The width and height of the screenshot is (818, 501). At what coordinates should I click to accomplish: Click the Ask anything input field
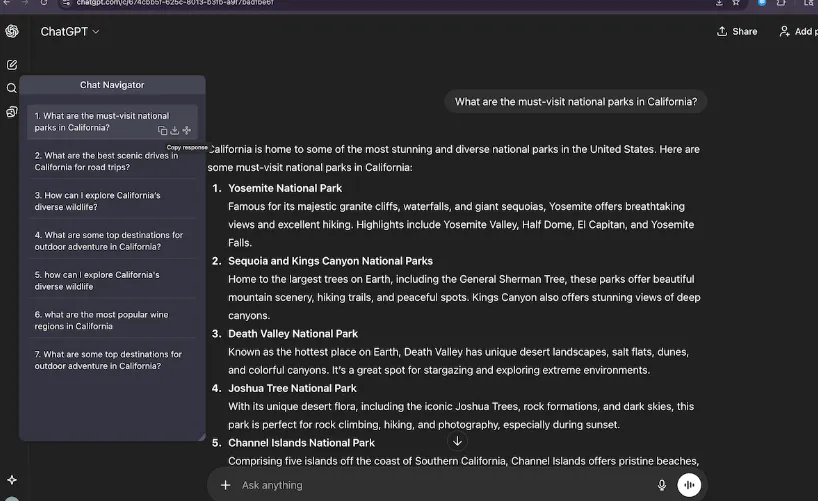(x=440, y=485)
